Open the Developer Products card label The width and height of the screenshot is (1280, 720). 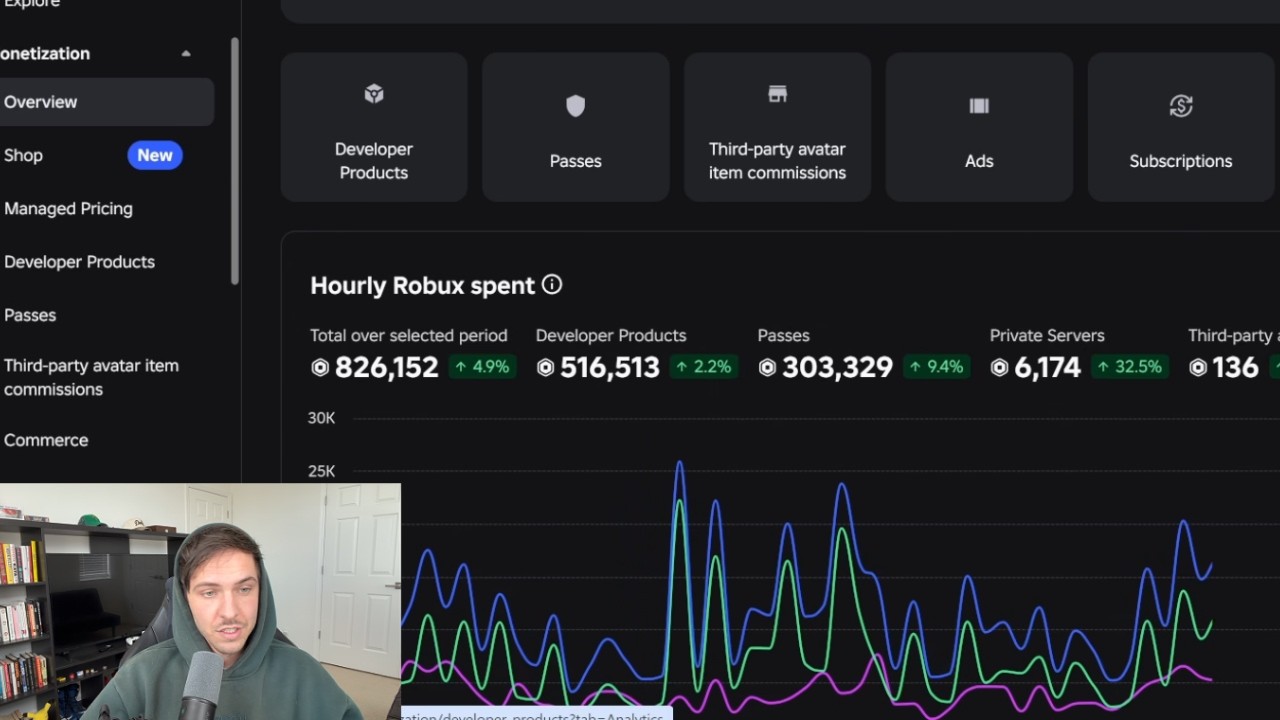coord(374,161)
